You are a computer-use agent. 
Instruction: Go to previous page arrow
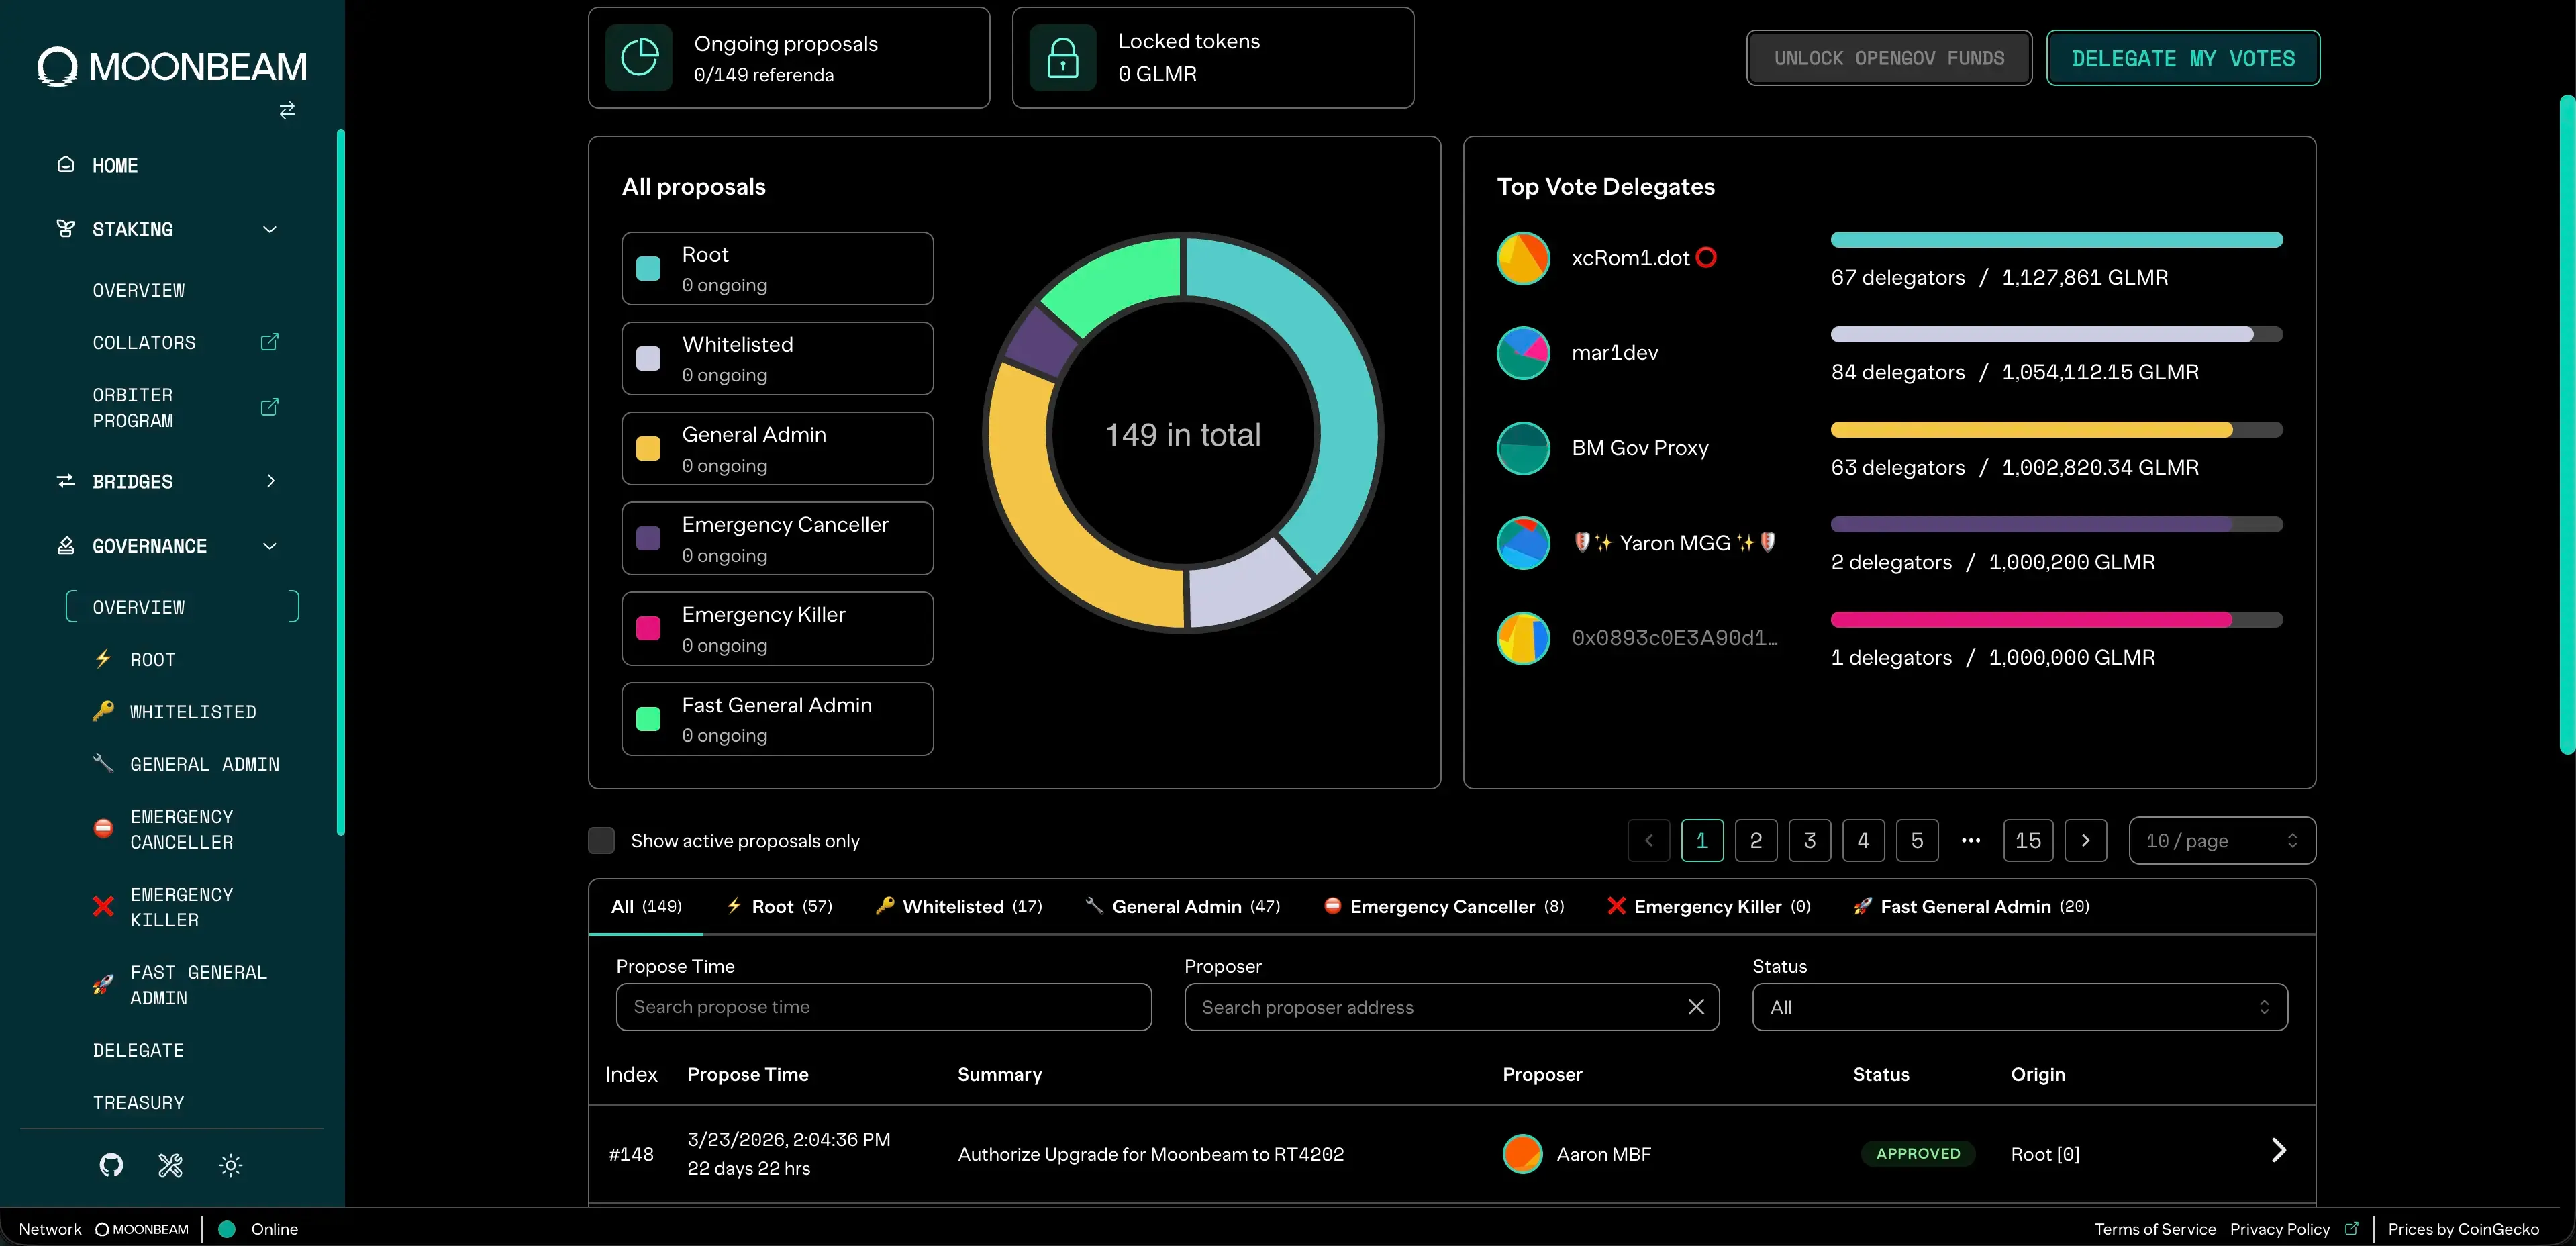point(1649,841)
